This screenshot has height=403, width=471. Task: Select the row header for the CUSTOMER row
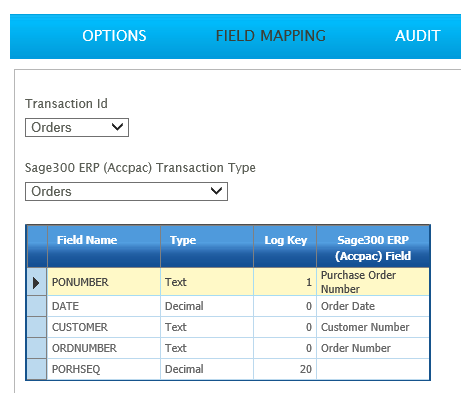pos(36,327)
